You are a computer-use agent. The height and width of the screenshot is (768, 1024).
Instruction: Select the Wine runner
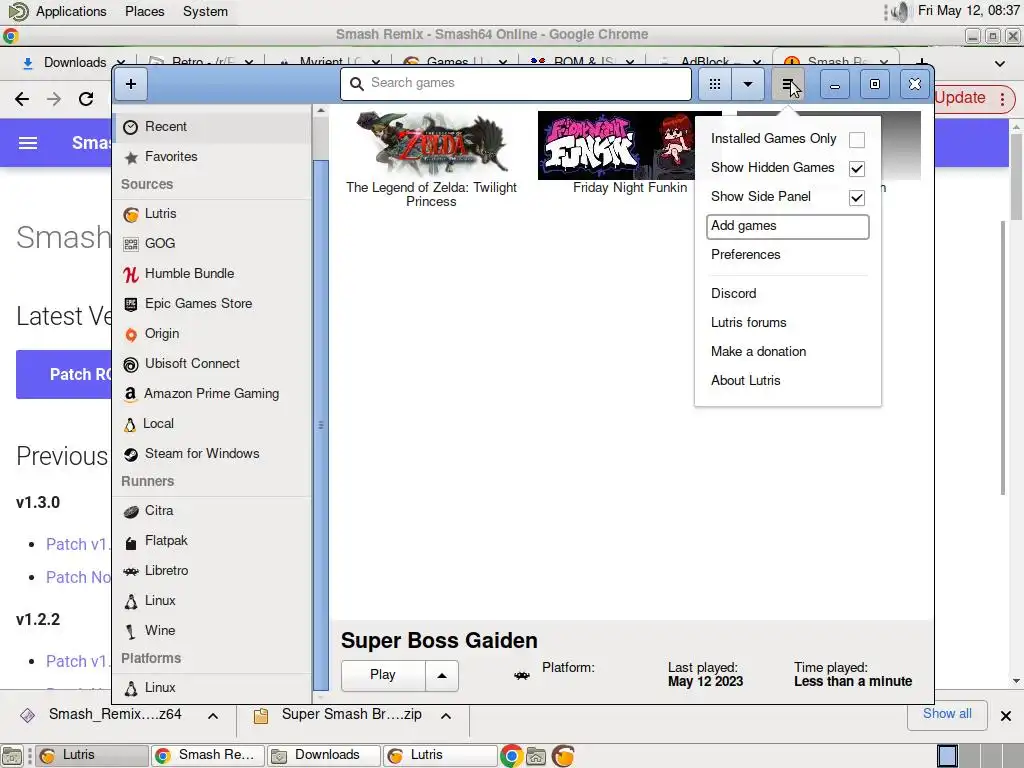point(212,631)
